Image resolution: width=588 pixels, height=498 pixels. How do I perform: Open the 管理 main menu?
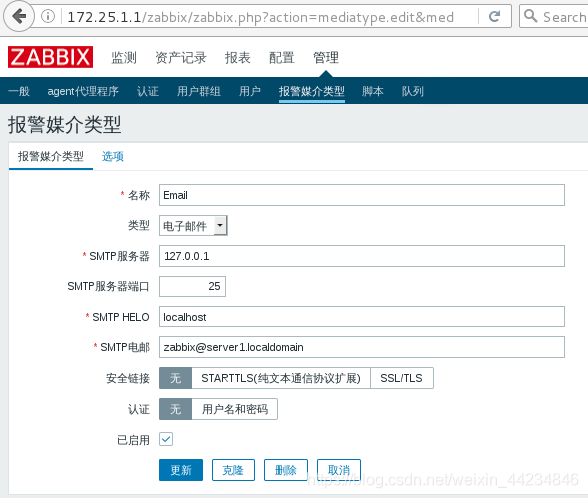point(326,58)
